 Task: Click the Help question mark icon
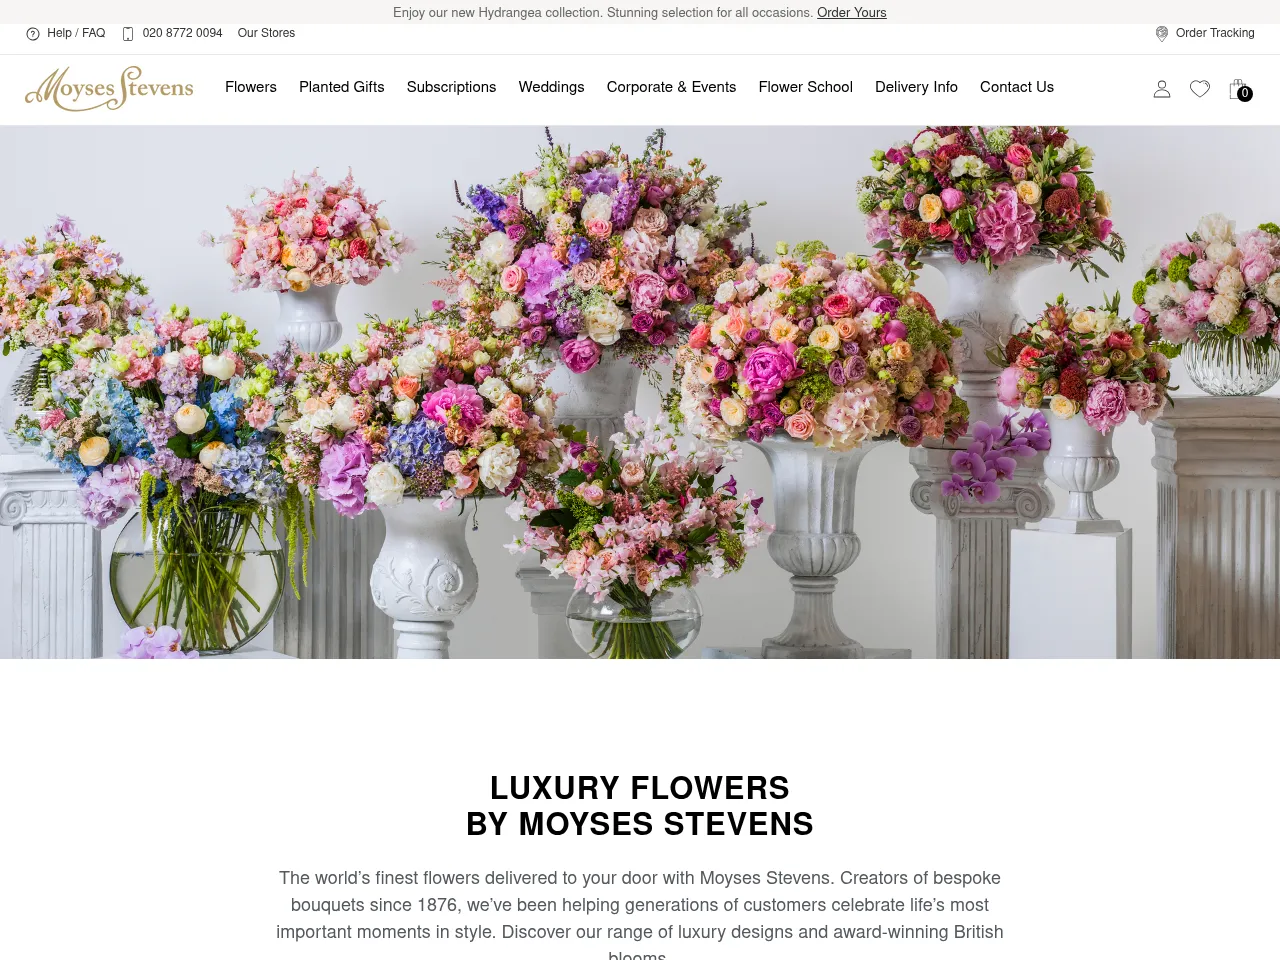pos(33,34)
